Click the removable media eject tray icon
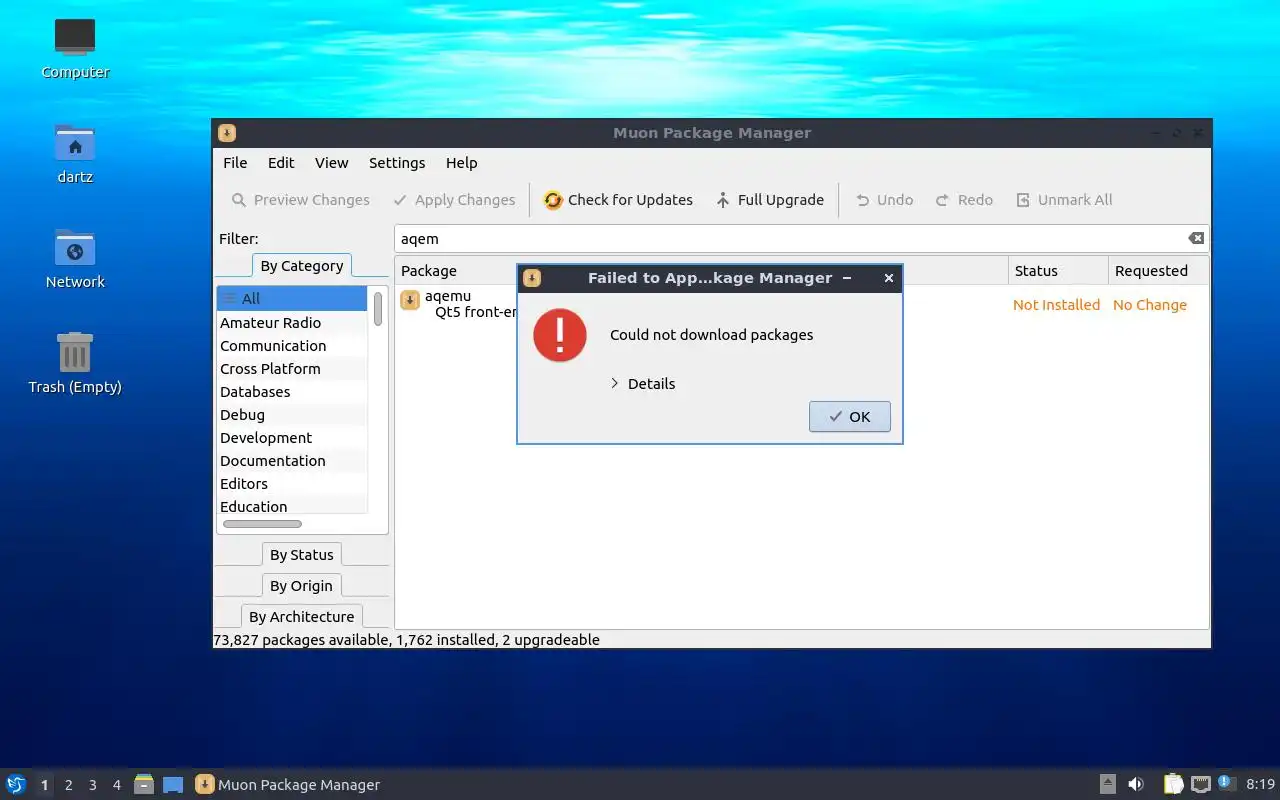The width and height of the screenshot is (1280, 800). (1107, 784)
